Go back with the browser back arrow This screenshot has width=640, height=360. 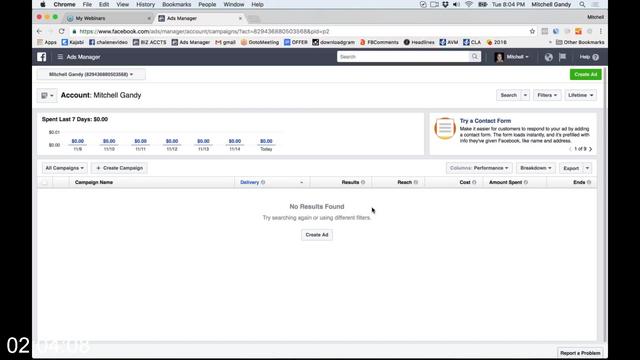tap(40, 31)
